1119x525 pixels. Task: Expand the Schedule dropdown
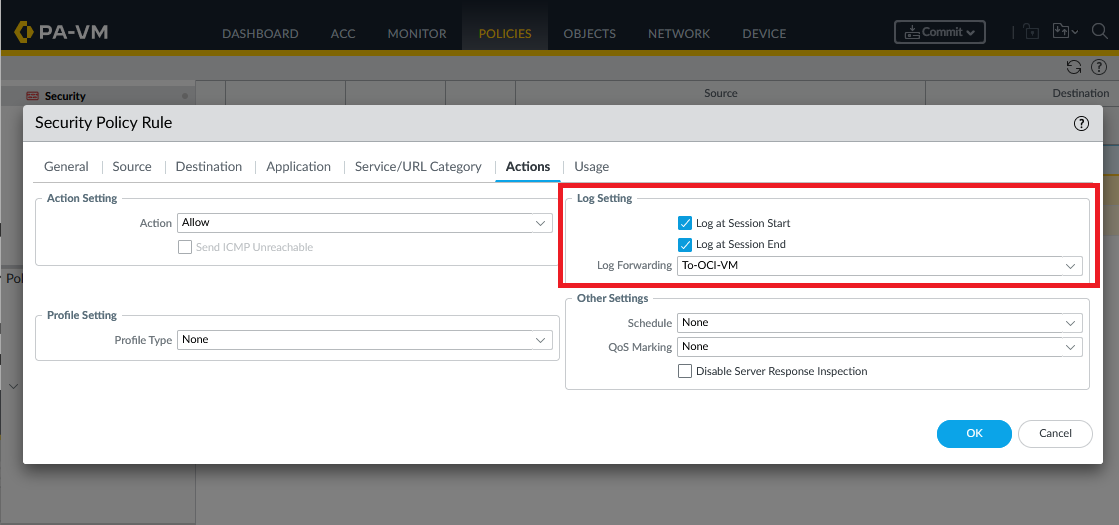click(879, 323)
